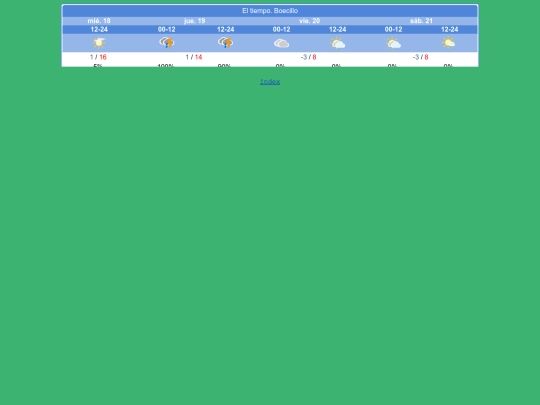This screenshot has width=540, height=405.
Task: Click the '1 / 14' temperature value
Action: point(194,57)
